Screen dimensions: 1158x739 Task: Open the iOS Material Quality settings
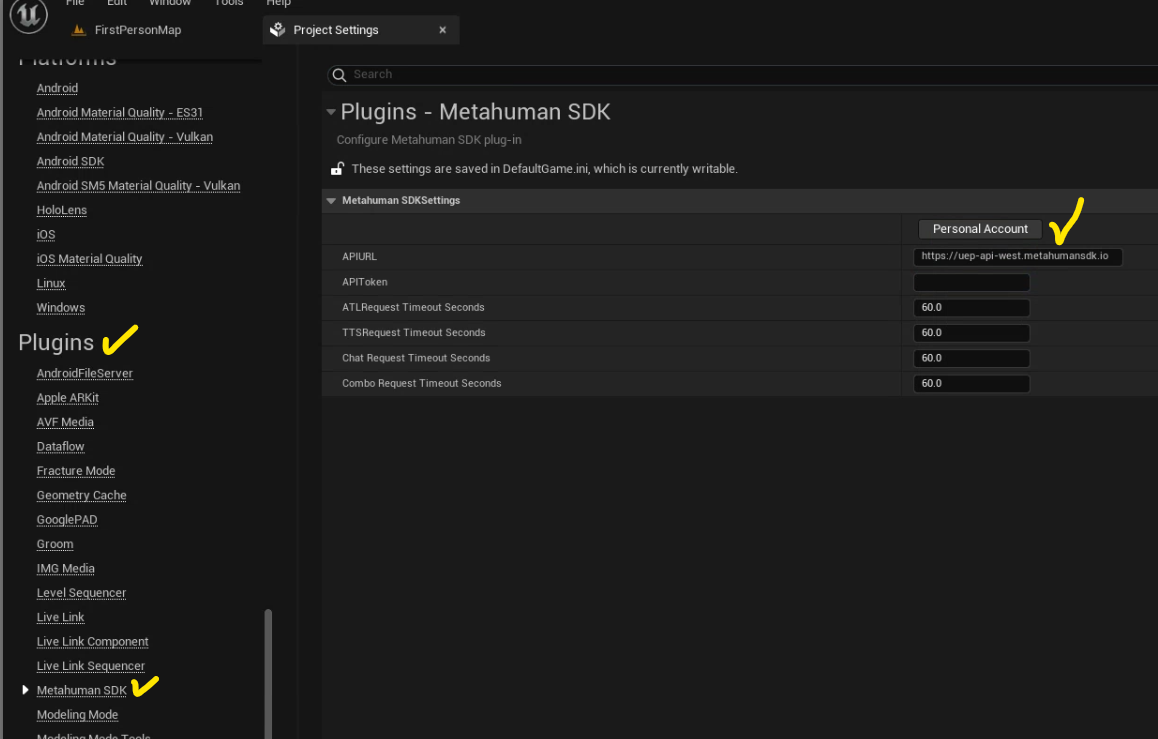[89, 258]
